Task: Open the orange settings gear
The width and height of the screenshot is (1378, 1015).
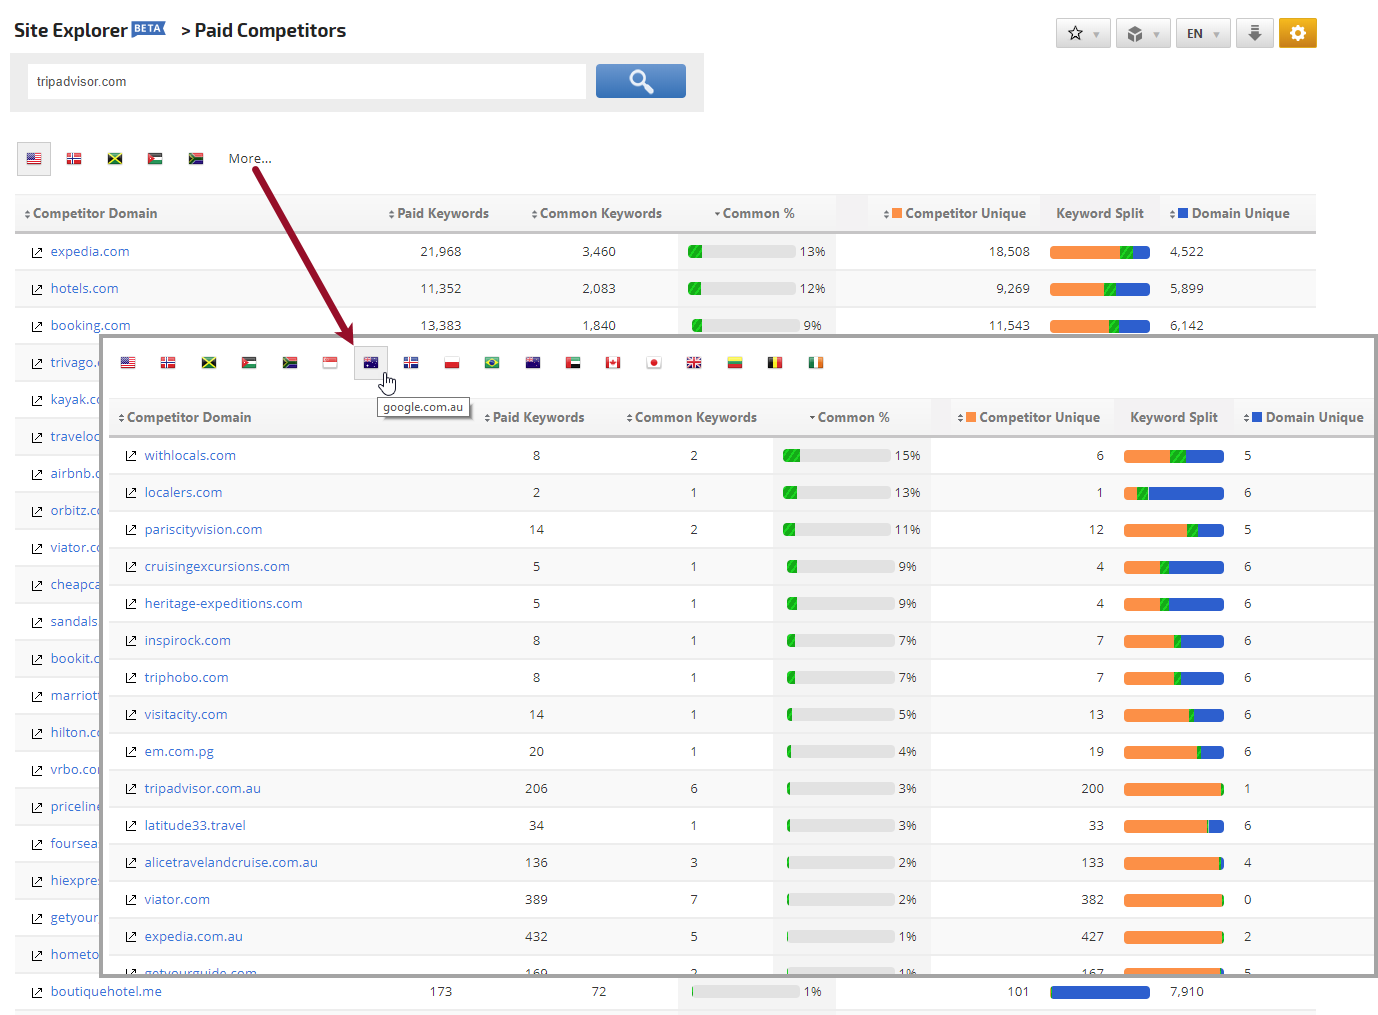Action: (1297, 33)
